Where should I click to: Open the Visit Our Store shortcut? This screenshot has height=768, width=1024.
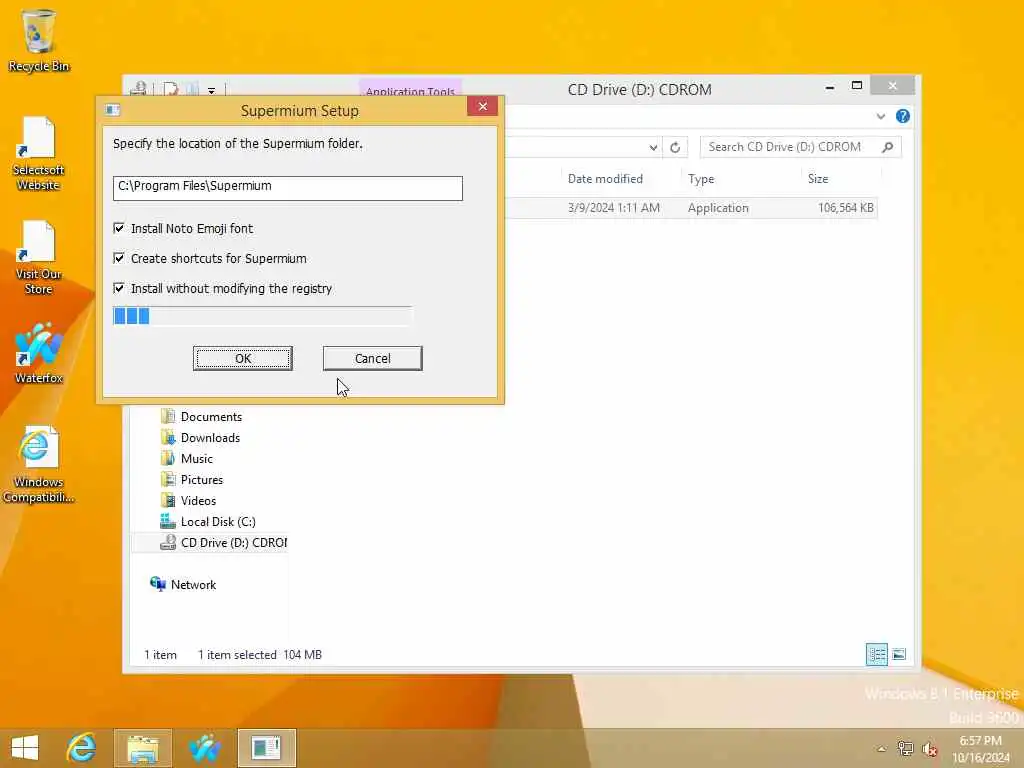click(39, 258)
